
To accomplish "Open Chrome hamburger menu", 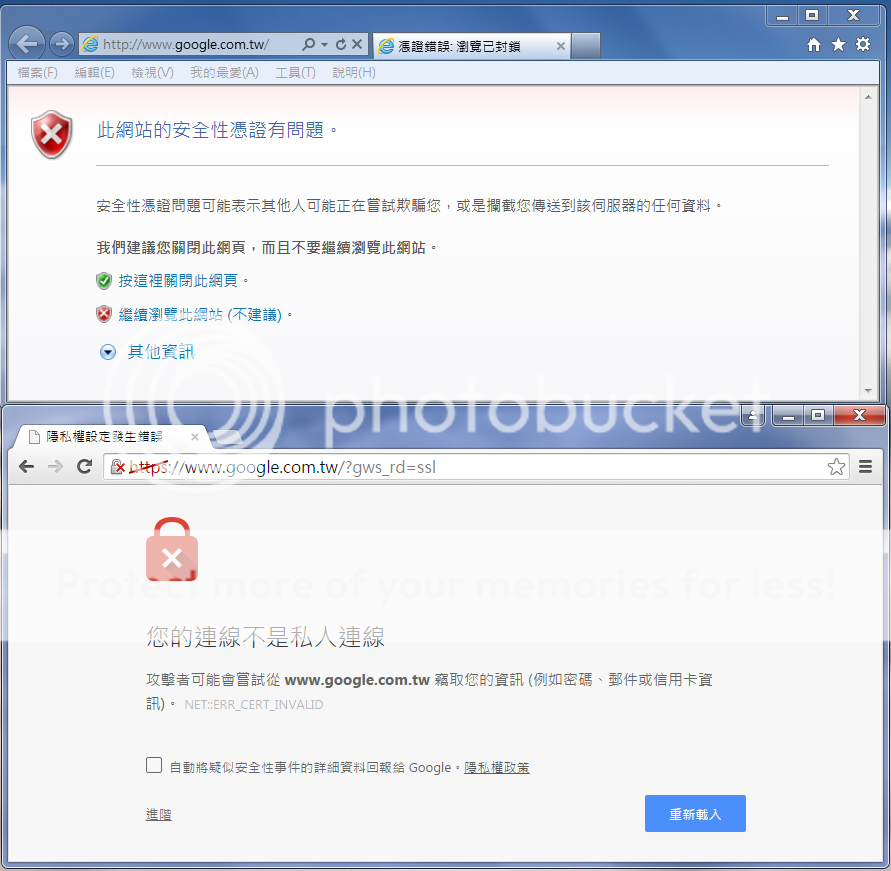I will 866,467.
